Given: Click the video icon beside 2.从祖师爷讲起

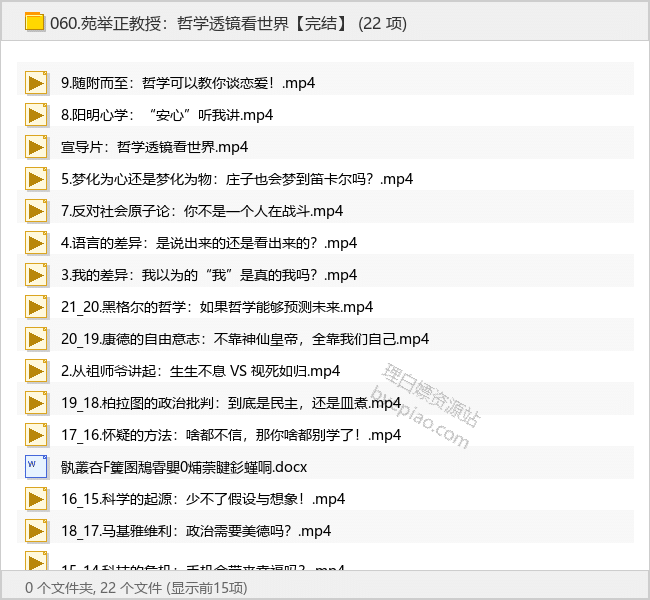Looking at the screenshot, I should (36, 371).
